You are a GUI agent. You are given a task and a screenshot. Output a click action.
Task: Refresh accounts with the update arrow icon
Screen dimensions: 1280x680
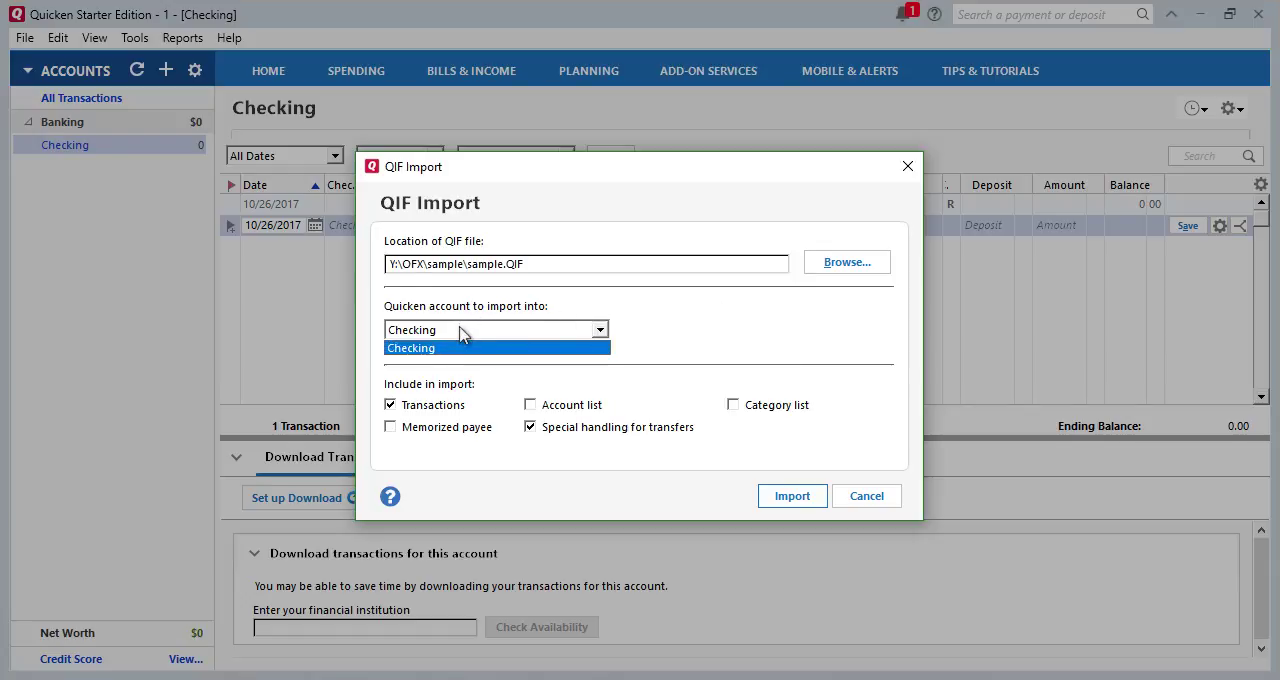[x=137, y=70]
